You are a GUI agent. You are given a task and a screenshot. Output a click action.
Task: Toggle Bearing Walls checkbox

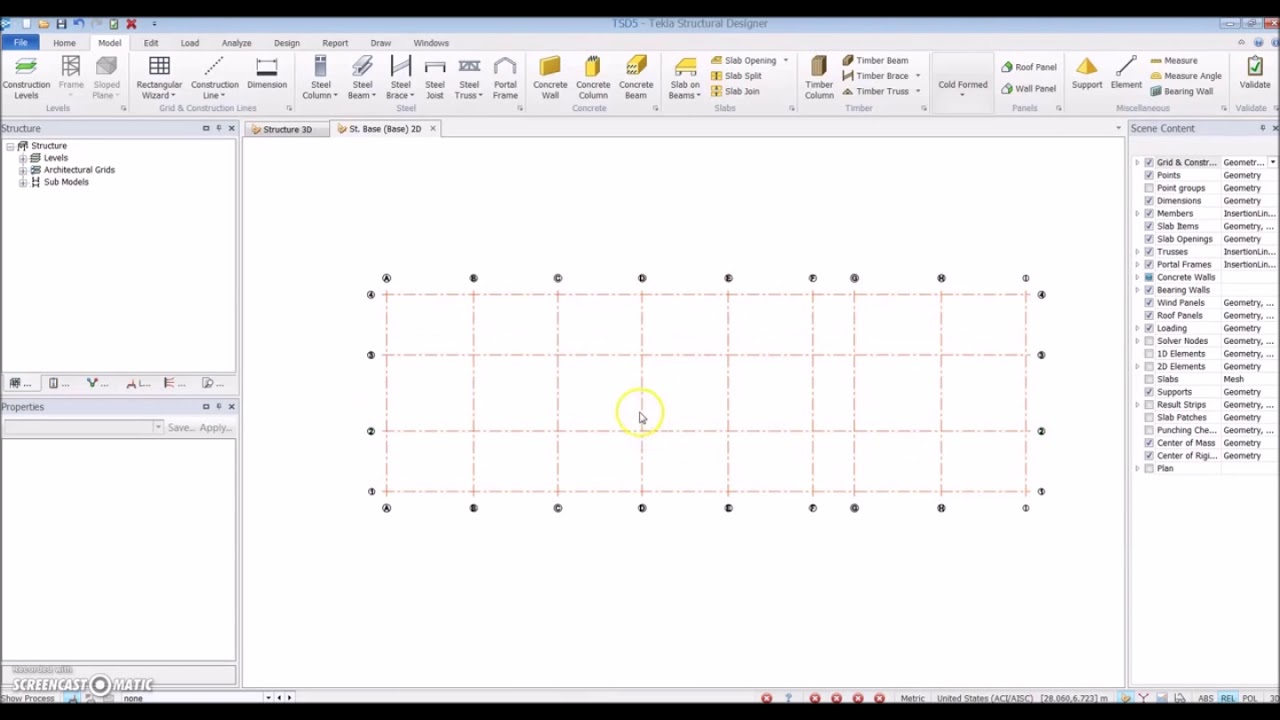(x=1148, y=290)
